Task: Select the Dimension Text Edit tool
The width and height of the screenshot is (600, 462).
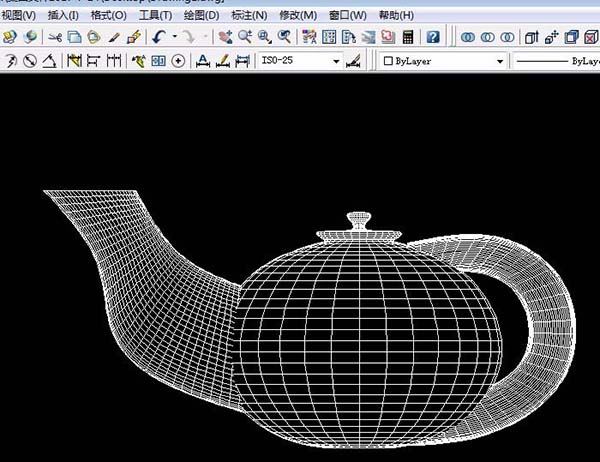Action: 222,60
